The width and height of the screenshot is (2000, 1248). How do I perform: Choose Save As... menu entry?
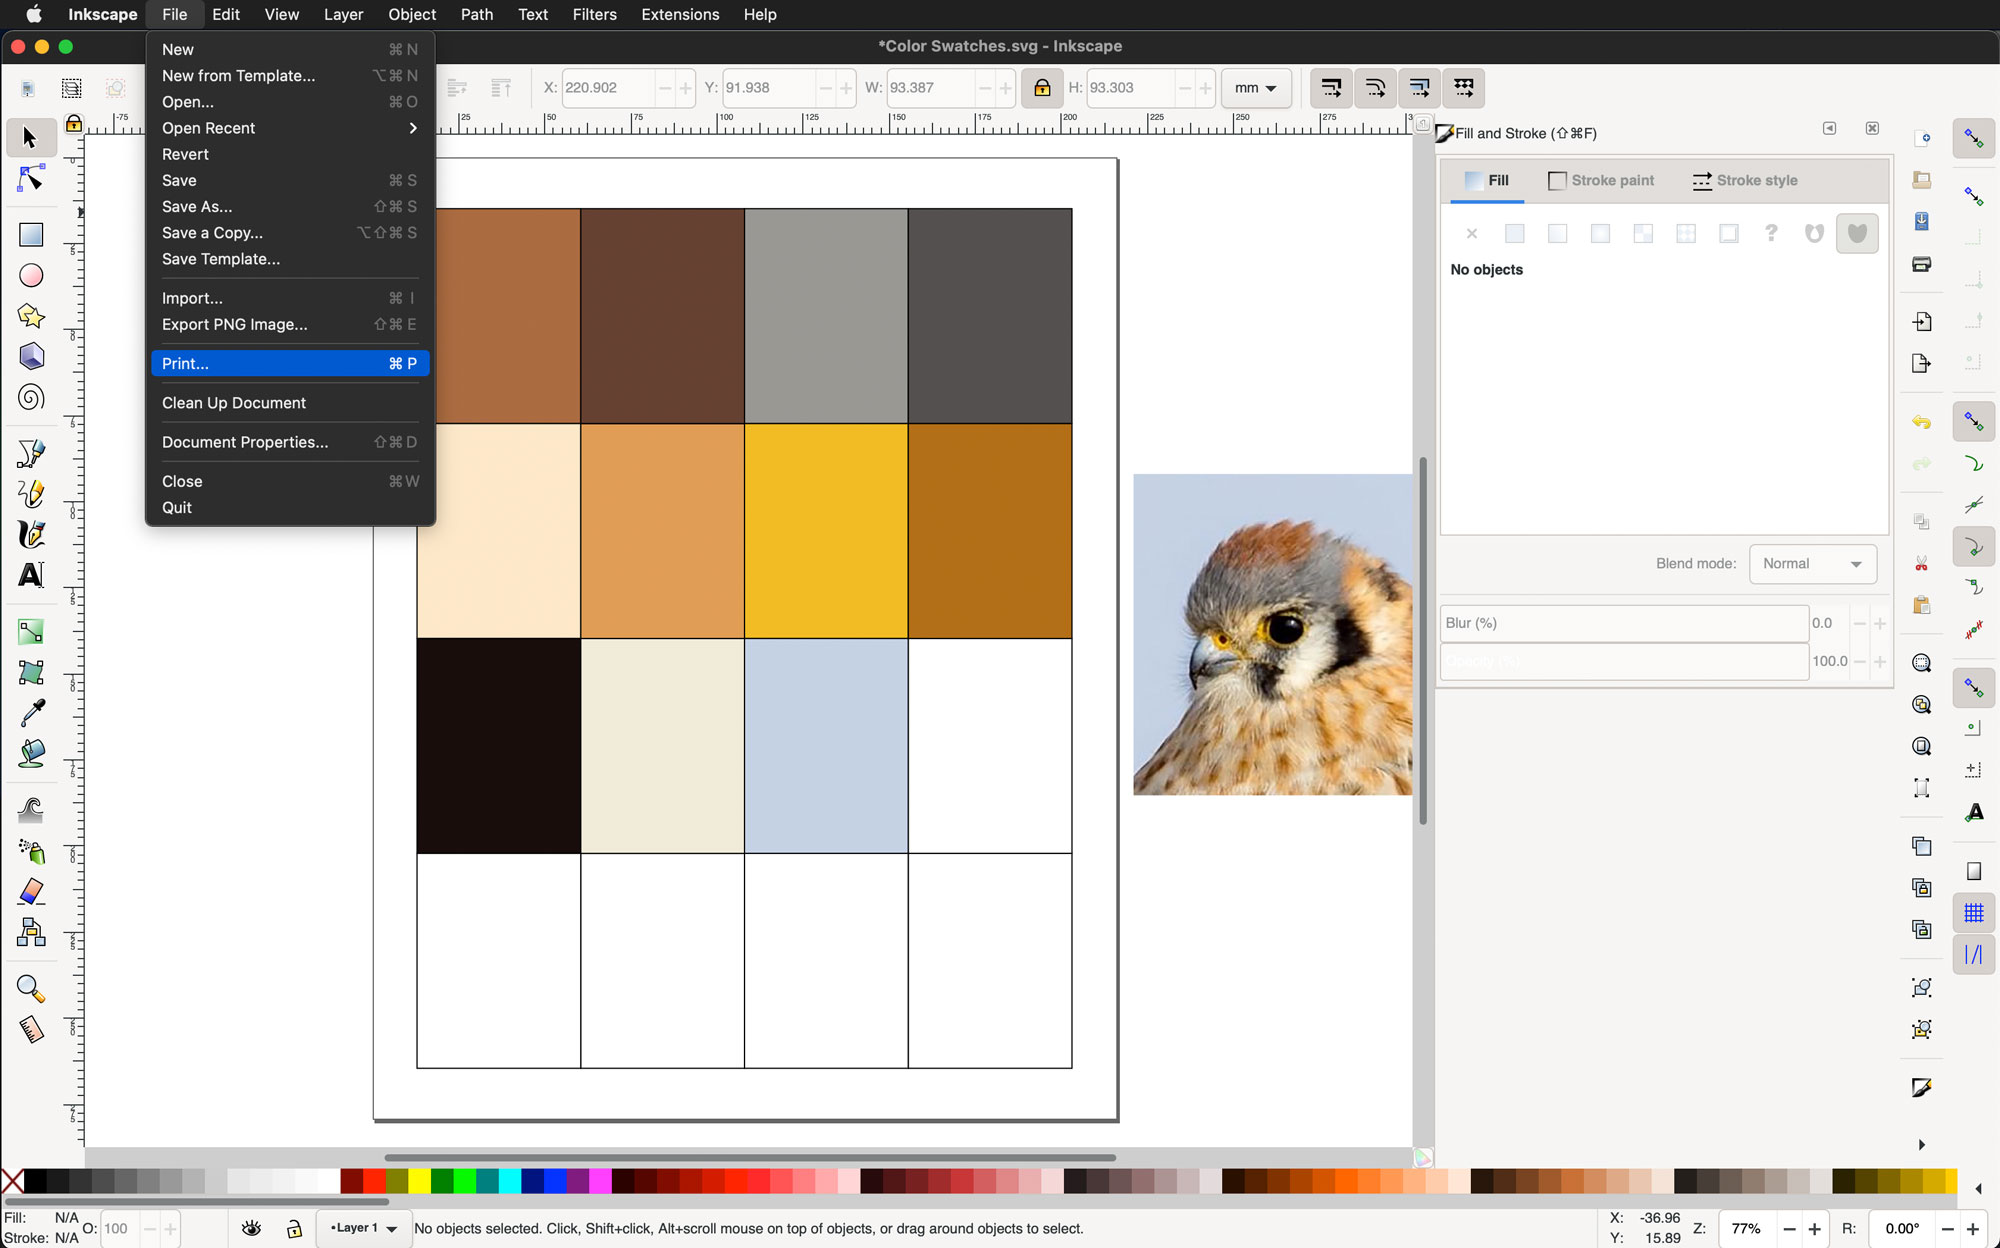290,207
